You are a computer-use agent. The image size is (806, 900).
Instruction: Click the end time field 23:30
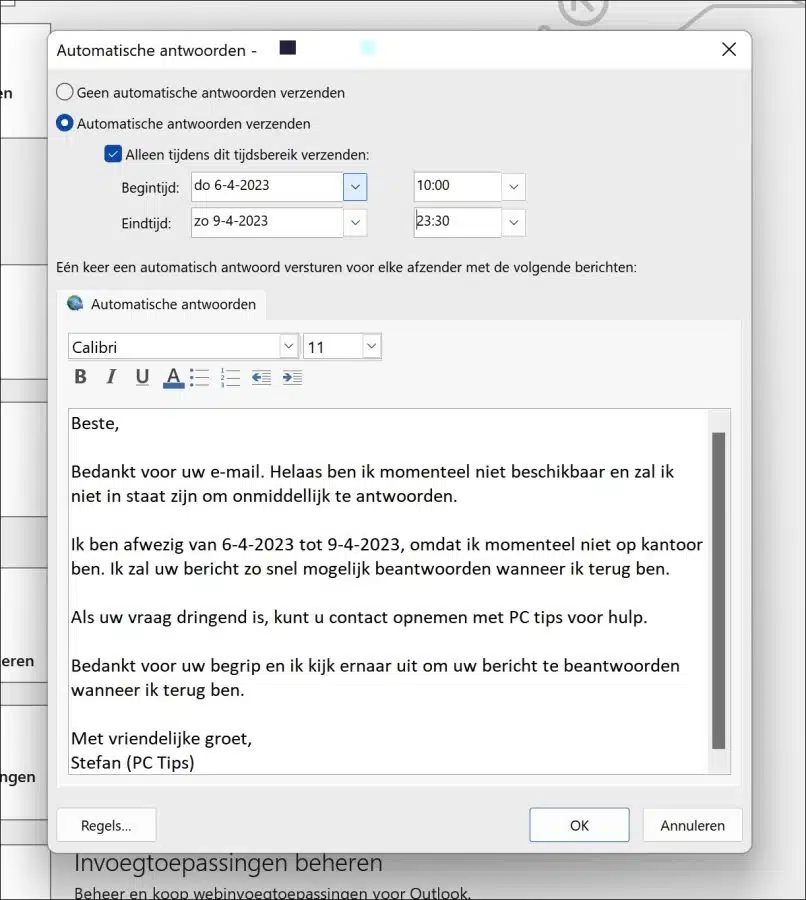coord(457,222)
